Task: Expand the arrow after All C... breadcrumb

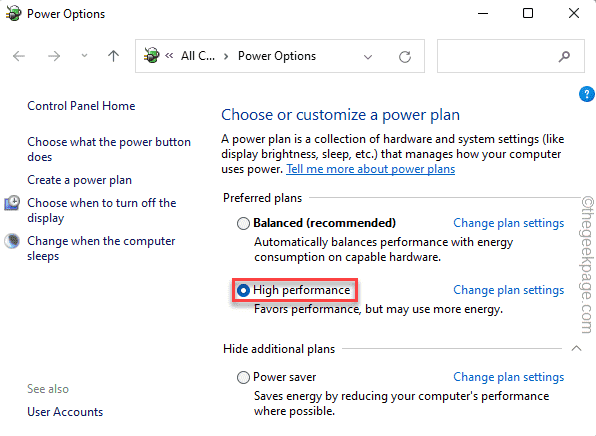Action: pyautogui.click(x=226, y=56)
